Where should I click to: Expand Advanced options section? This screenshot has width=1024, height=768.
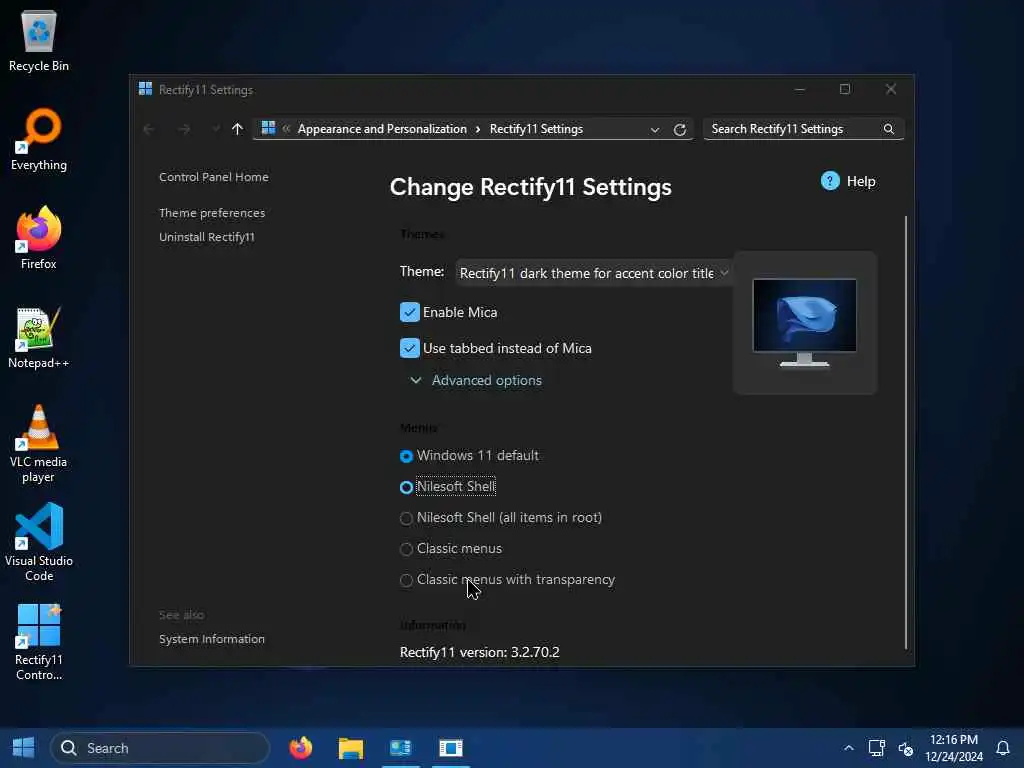point(477,380)
